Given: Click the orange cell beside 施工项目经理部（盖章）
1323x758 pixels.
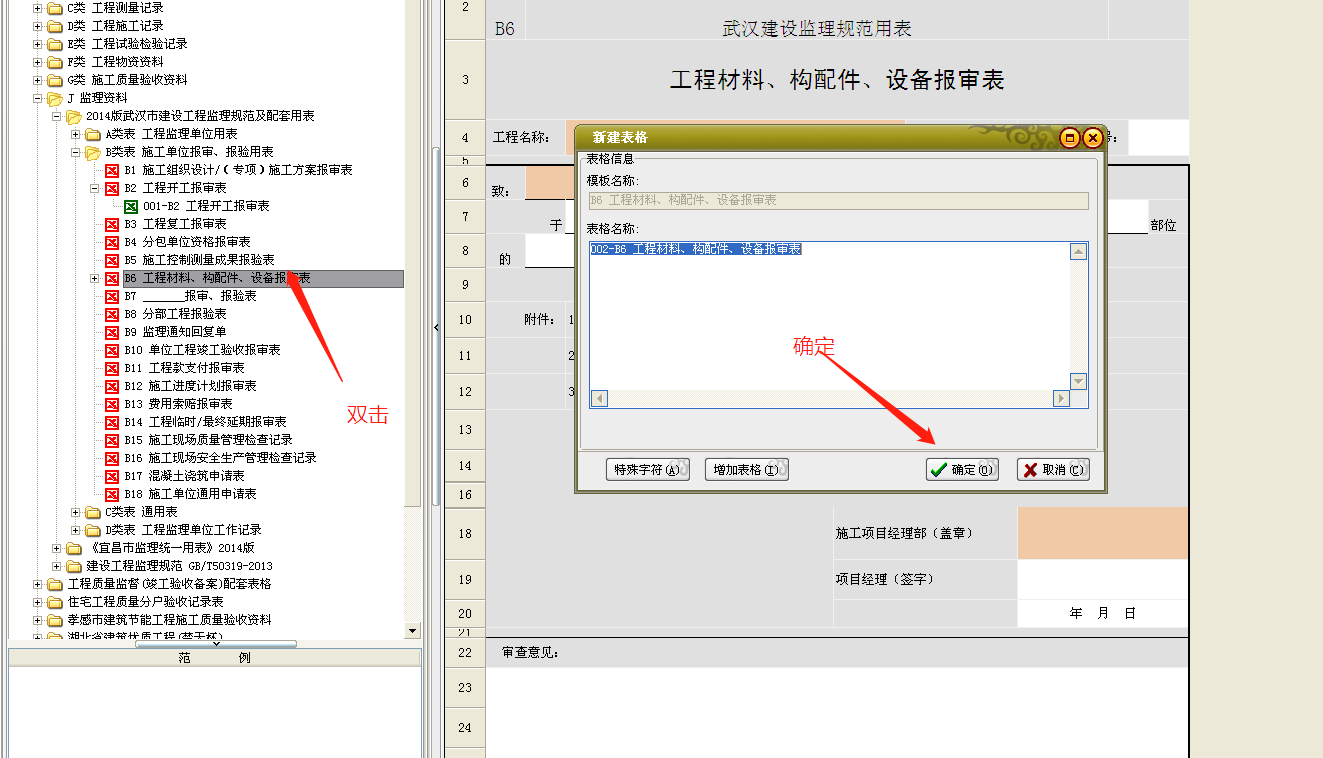Looking at the screenshot, I should click(1103, 533).
